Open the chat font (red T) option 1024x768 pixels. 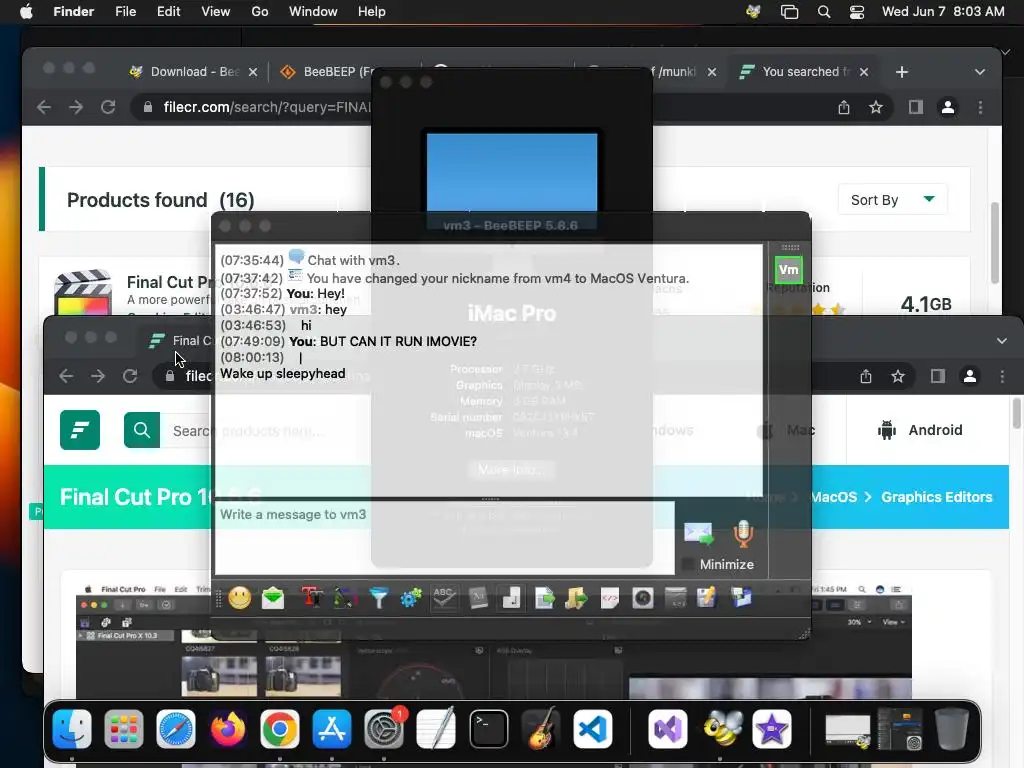click(312, 598)
